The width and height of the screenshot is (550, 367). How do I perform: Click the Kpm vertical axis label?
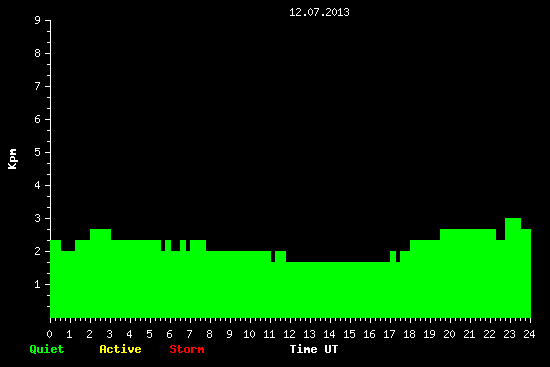click(13, 159)
